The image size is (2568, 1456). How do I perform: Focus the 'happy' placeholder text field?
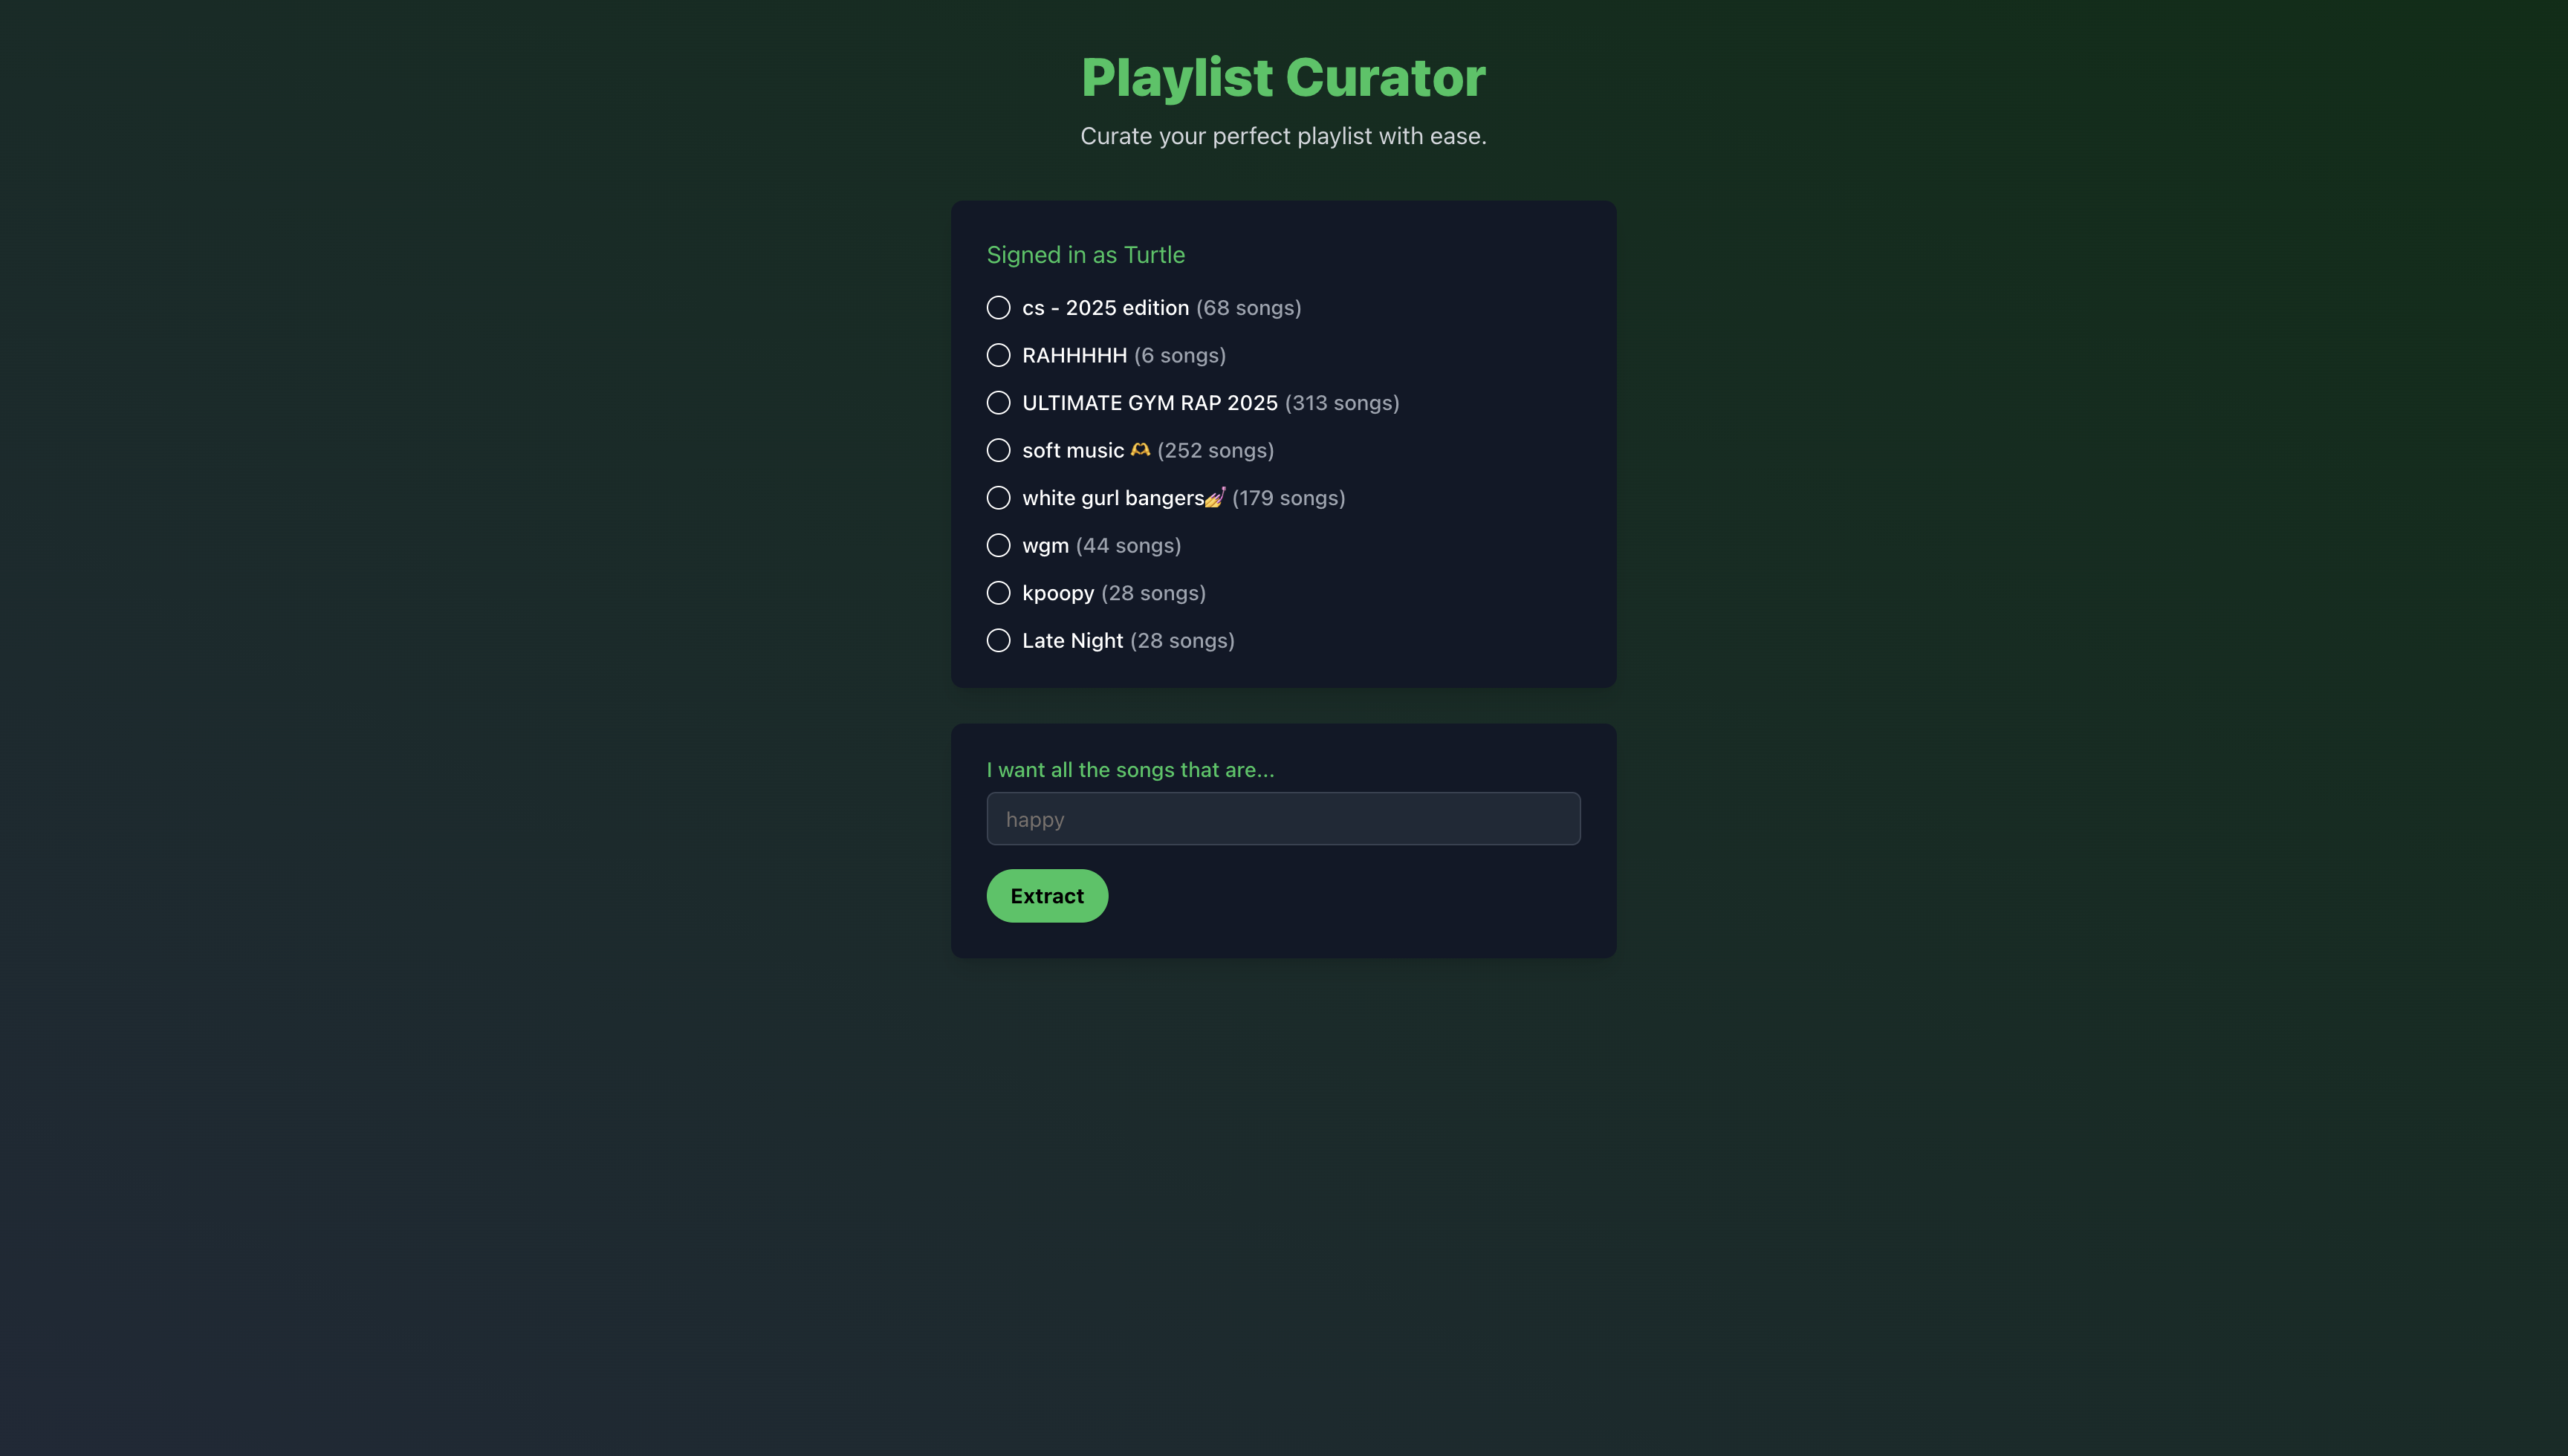[1283, 819]
